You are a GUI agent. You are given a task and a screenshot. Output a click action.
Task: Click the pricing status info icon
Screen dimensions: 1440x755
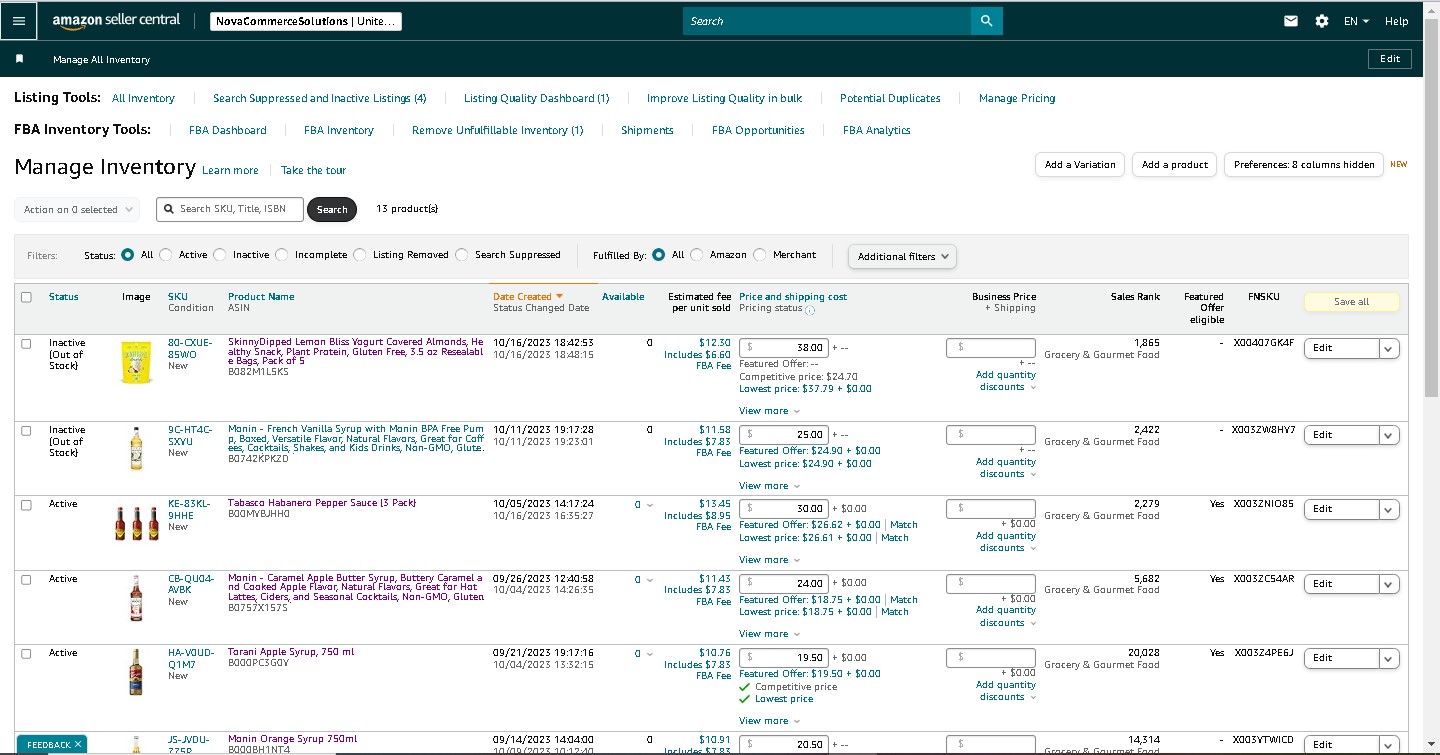[x=810, y=309]
